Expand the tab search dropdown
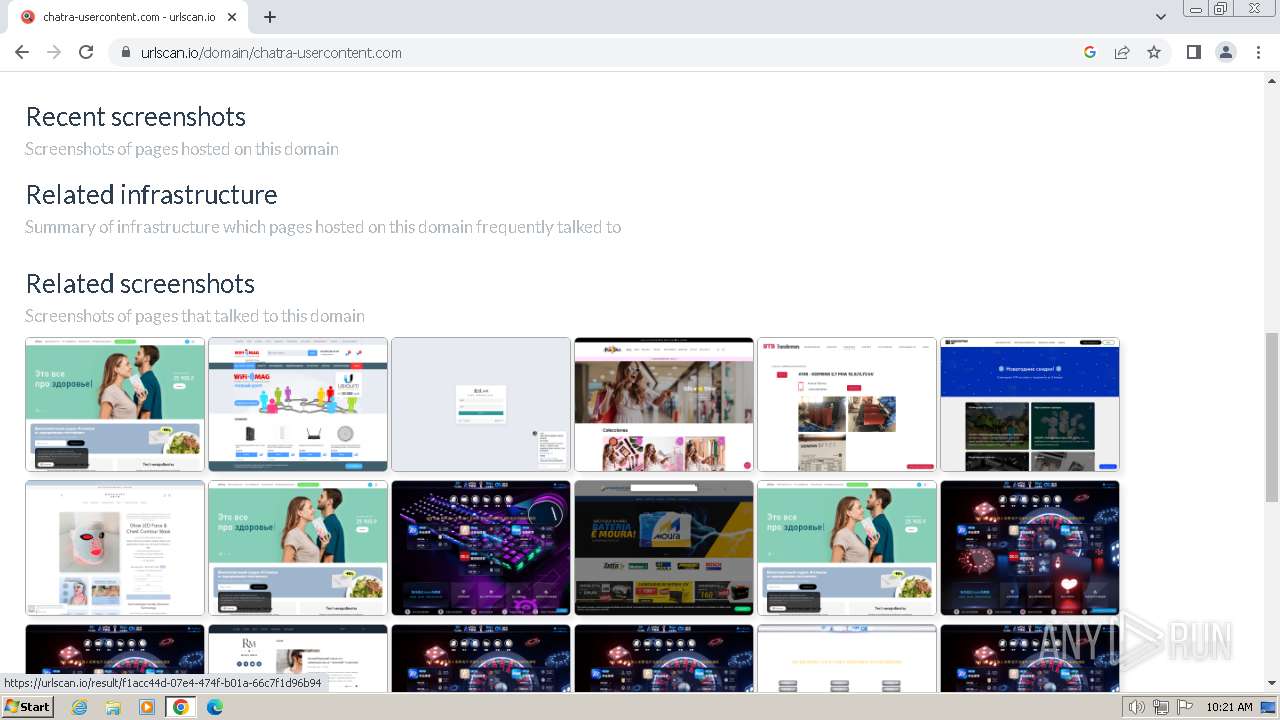 (x=1161, y=17)
